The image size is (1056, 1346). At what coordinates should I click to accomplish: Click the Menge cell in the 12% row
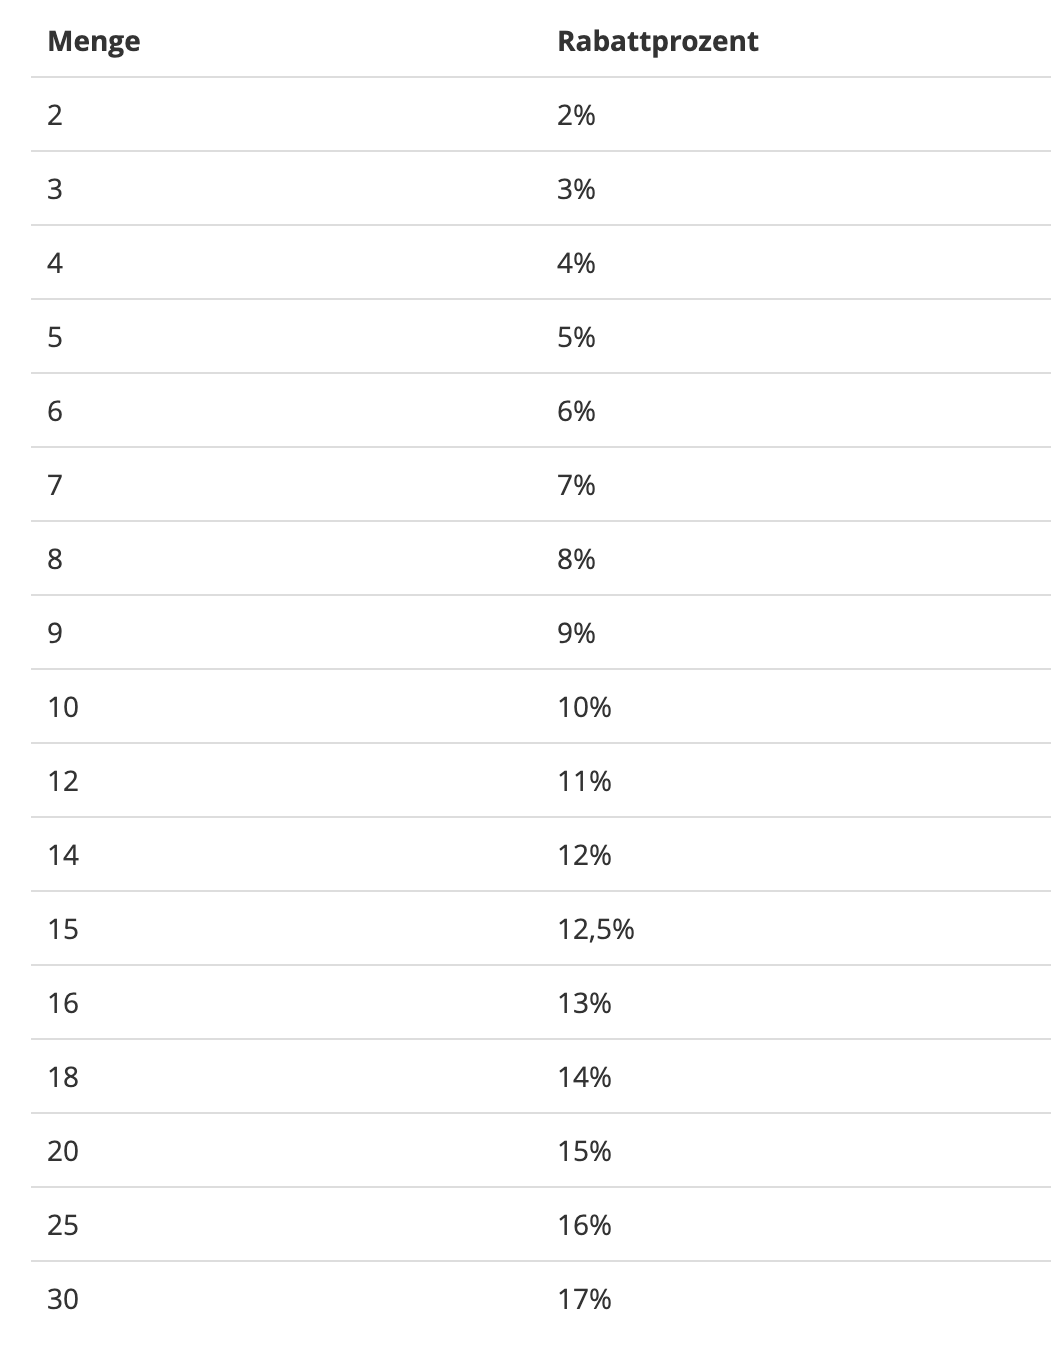coord(63,855)
